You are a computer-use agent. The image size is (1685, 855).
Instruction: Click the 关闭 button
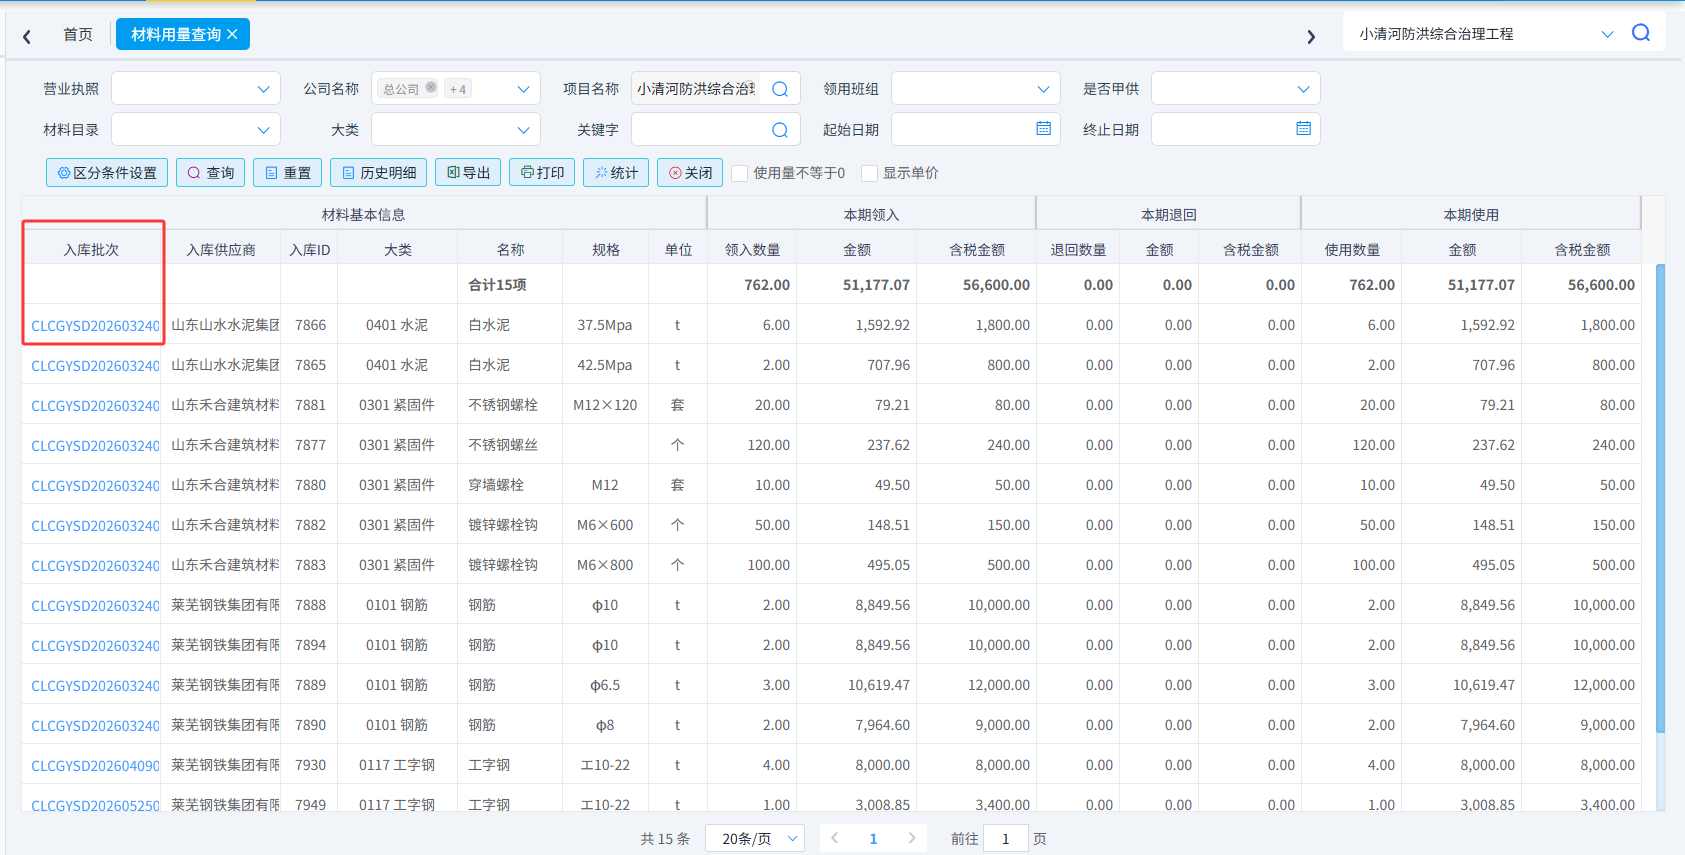pos(690,173)
